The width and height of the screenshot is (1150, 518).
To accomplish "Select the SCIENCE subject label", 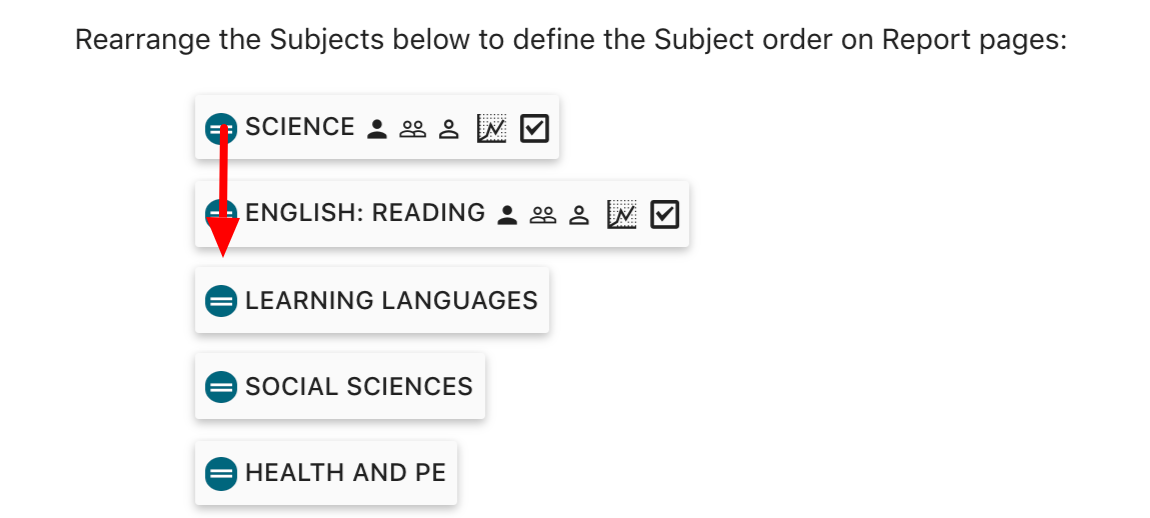I will tap(300, 127).
